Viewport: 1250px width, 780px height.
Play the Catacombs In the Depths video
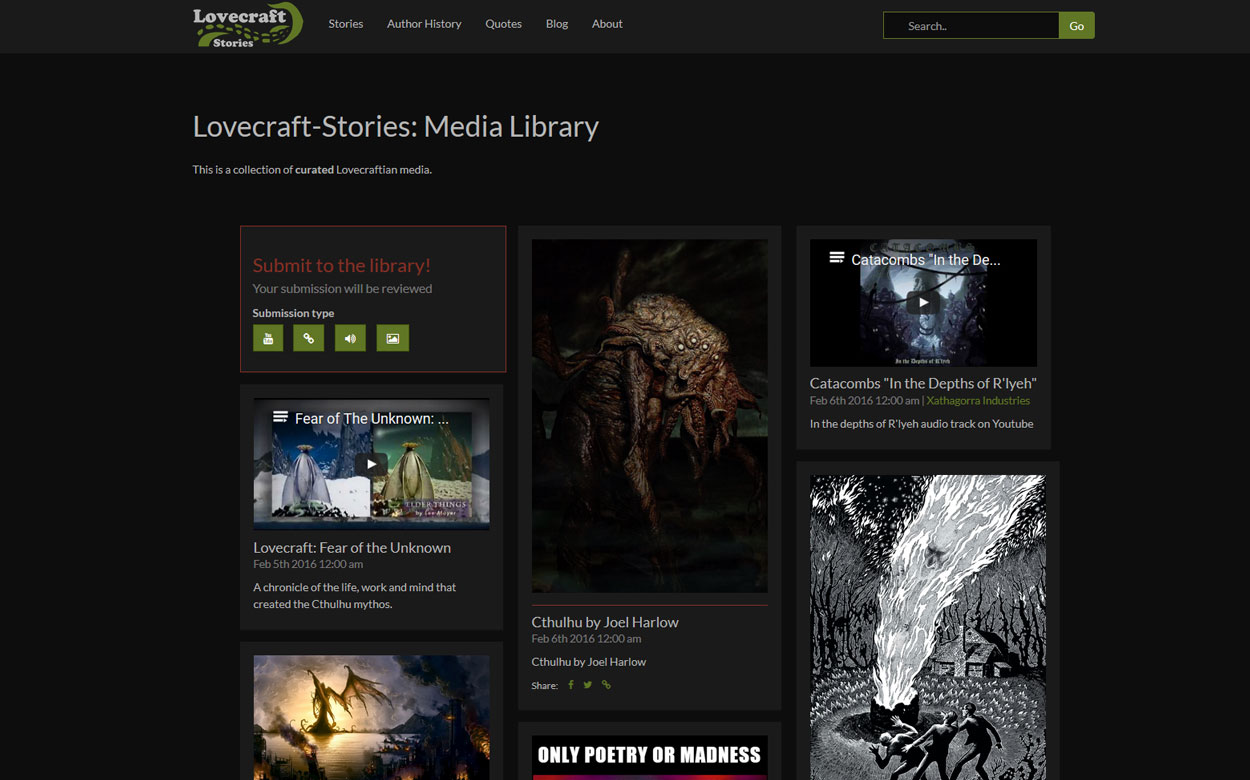(x=923, y=302)
